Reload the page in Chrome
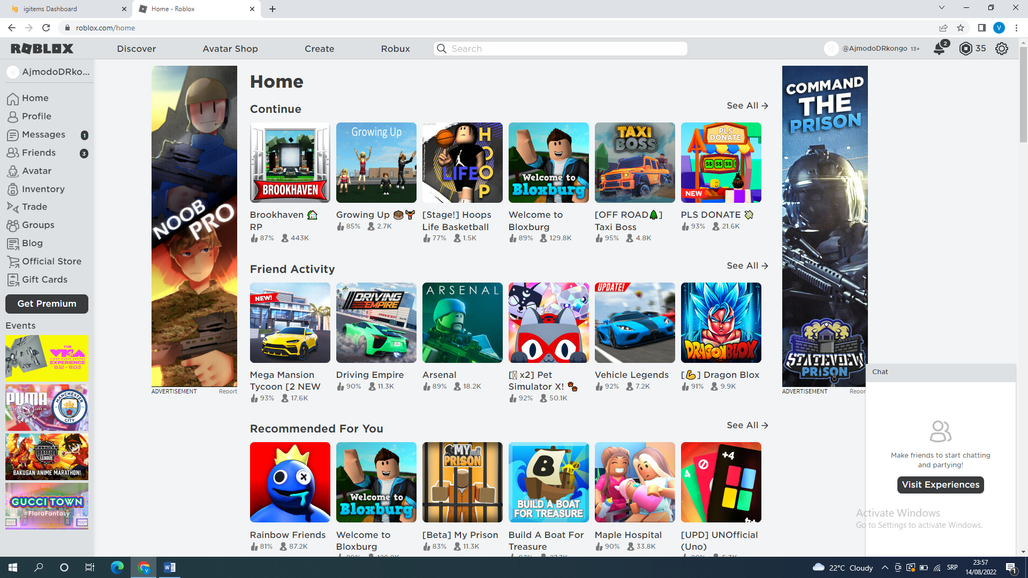The height and width of the screenshot is (578, 1028). tap(46, 28)
